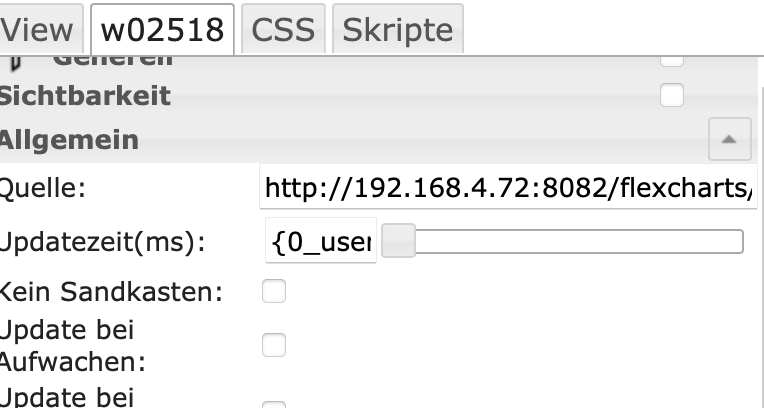Activate the w02518 widget tab
764x408 pixels.
163,30
